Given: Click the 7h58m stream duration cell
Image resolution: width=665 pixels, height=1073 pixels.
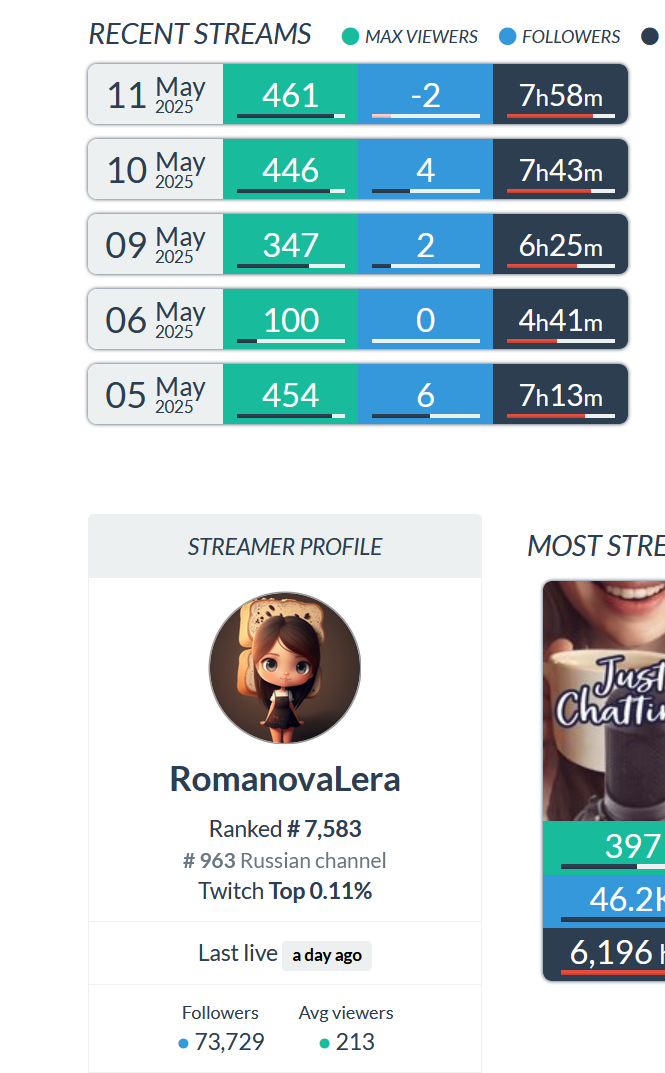Looking at the screenshot, I should pos(560,94).
